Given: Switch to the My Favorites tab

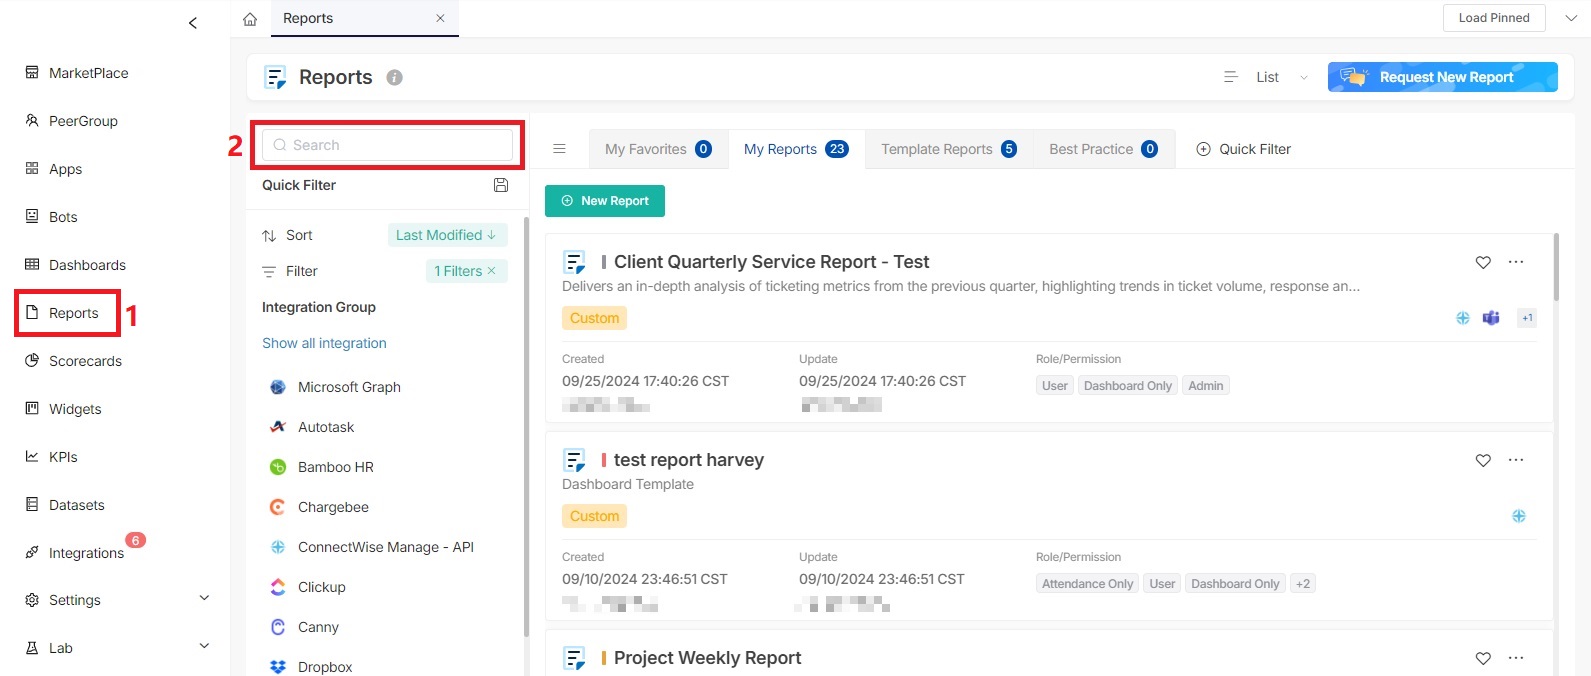Looking at the screenshot, I should (x=657, y=149).
